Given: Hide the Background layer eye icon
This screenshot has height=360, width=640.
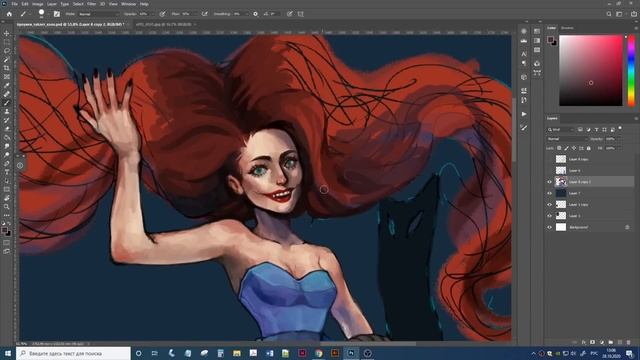Looking at the screenshot, I should pyautogui.click(x=549, y=227).
